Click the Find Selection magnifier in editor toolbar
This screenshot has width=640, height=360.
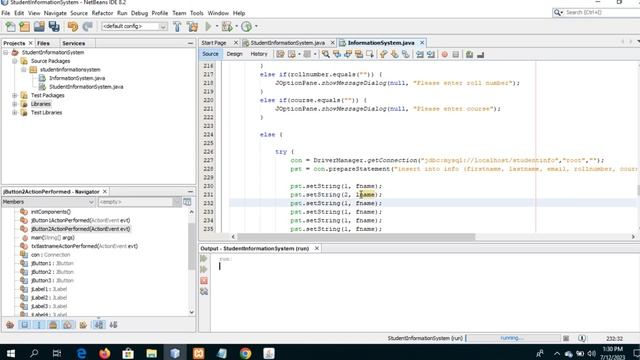click(x=326, y=54)
